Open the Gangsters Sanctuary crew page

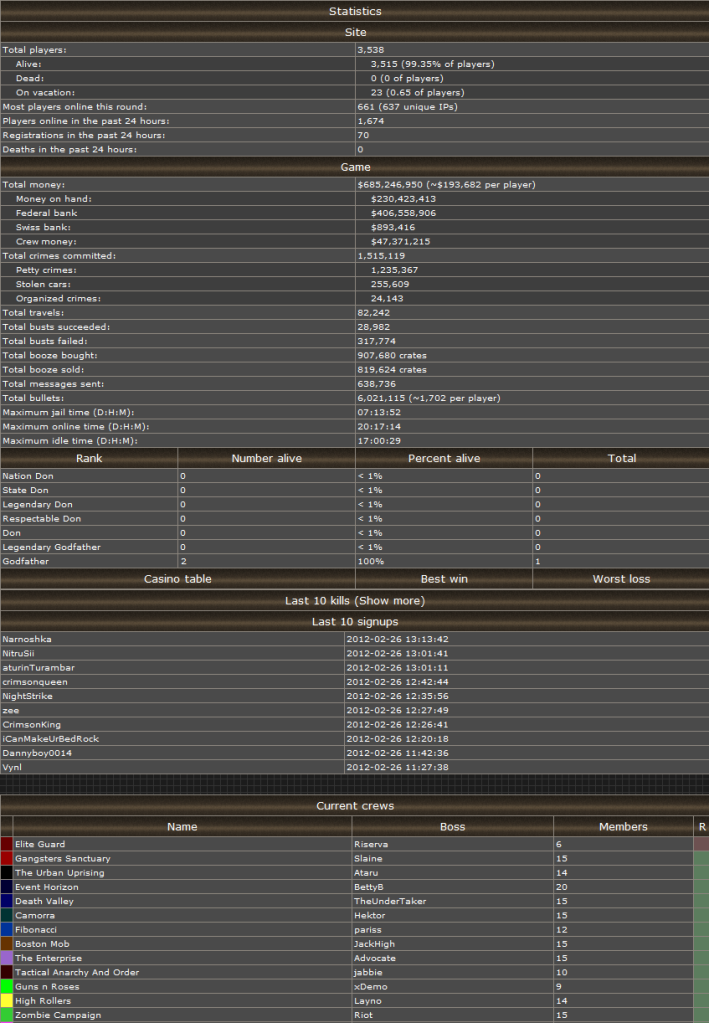coord(63,859)
